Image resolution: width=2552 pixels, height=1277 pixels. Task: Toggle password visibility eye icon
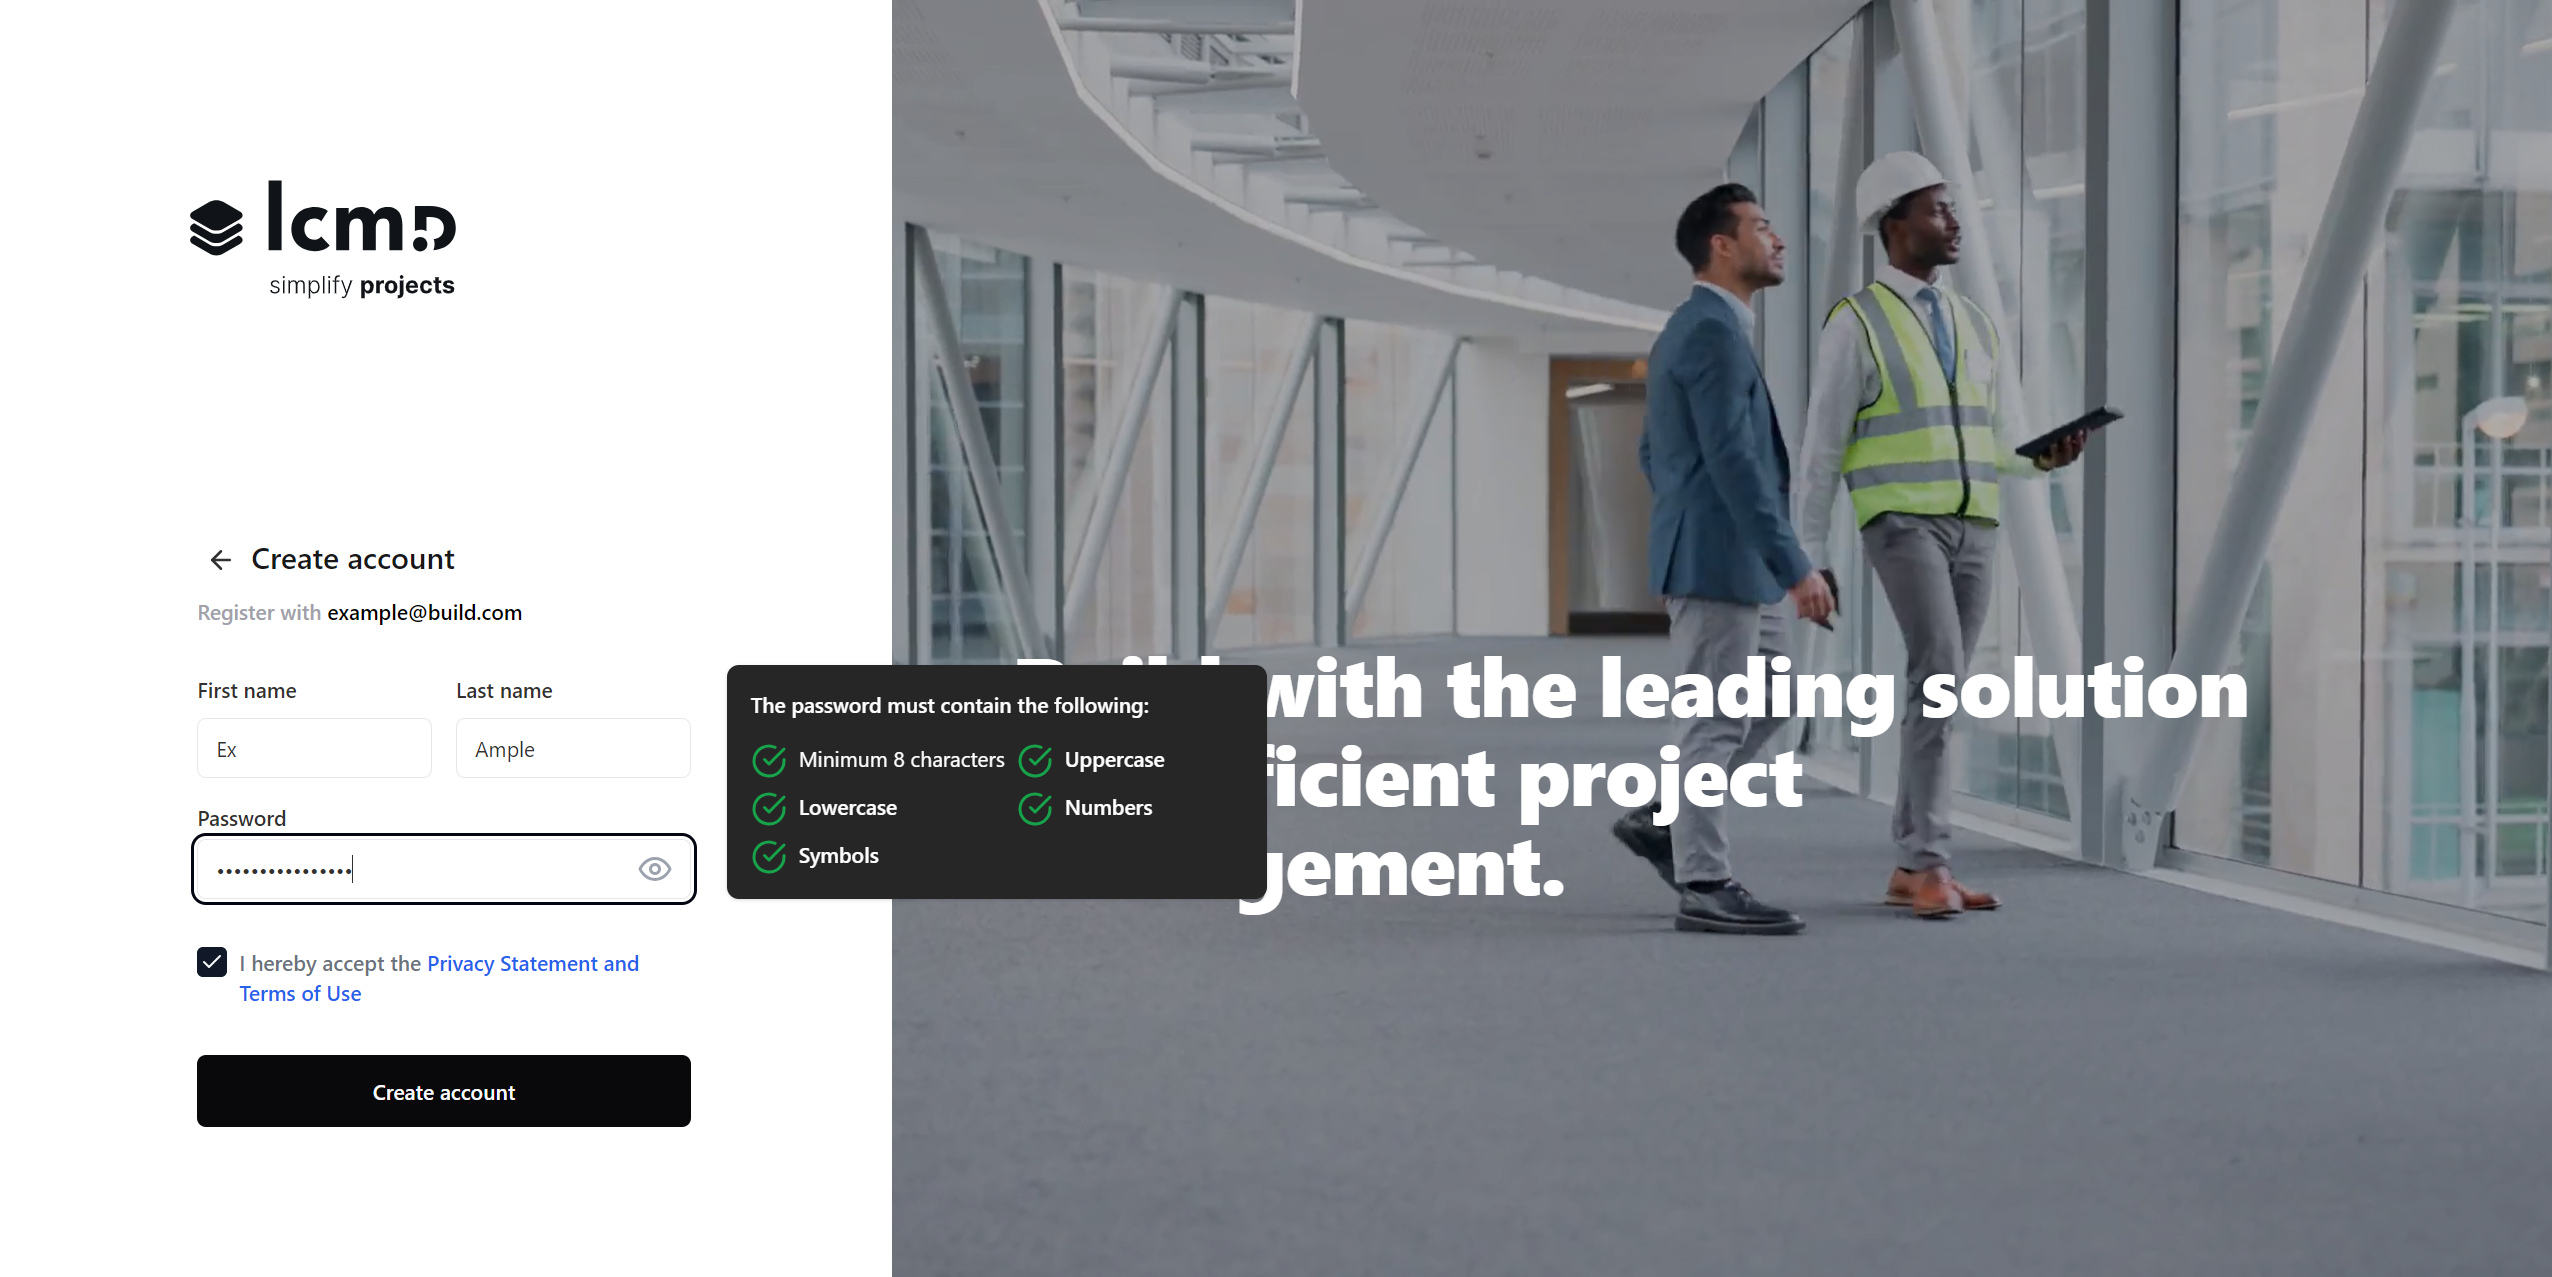click(x=654, y=869)
